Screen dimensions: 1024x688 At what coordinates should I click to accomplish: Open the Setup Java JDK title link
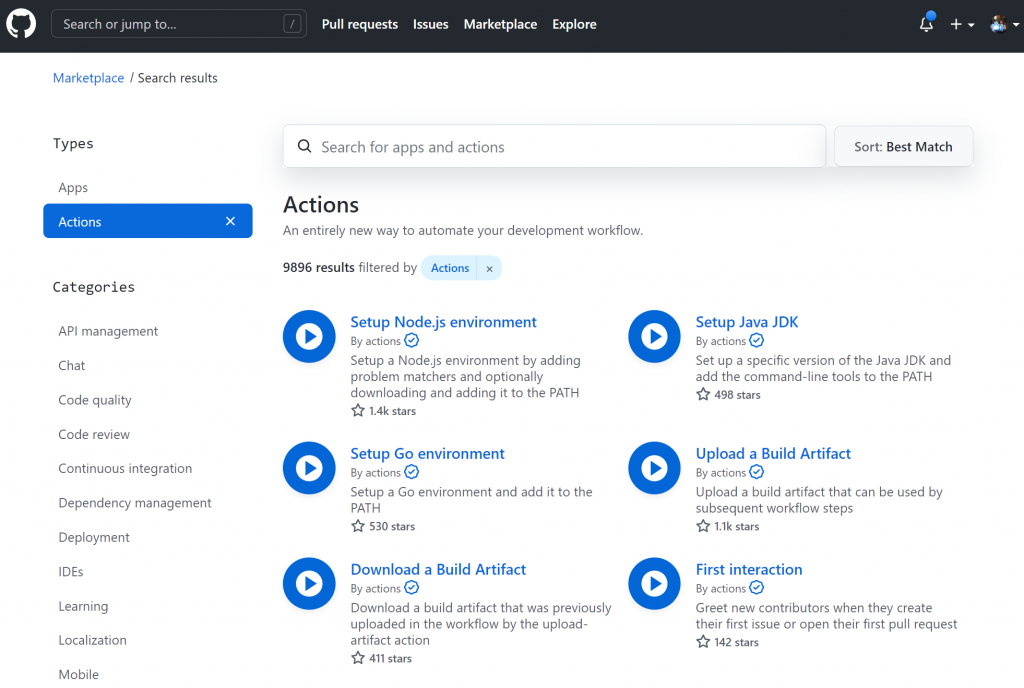click(x=746, y=322)
